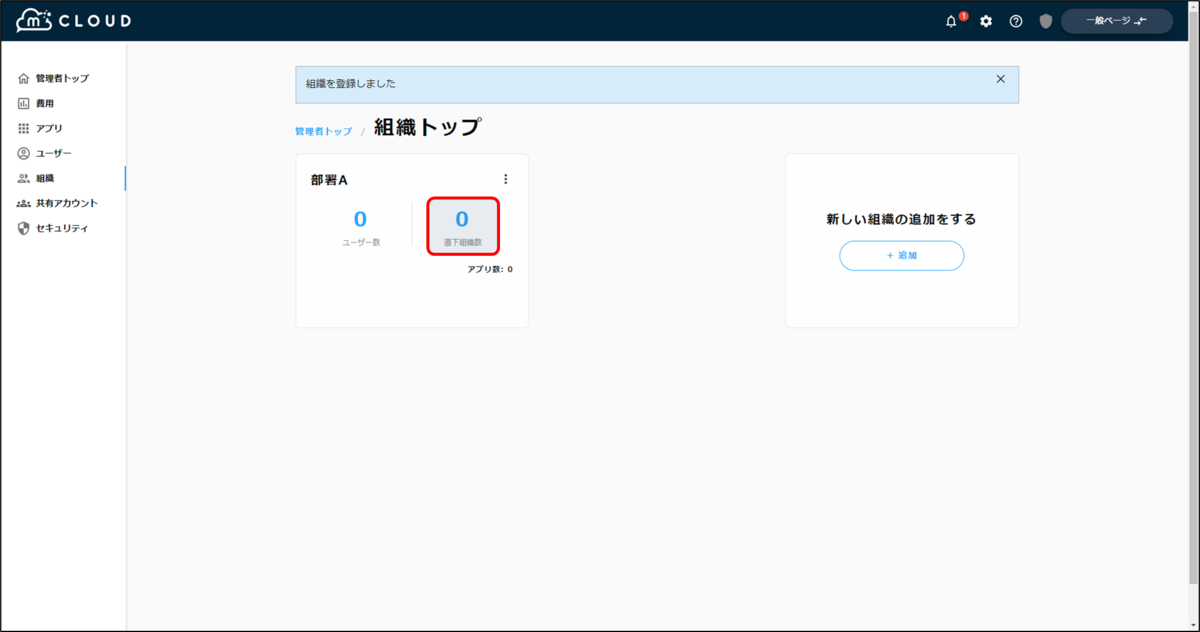Viewport: 1200px width, 632px height.
Task: Dismiss the 組織を登録しました notification banner
Action: point(999,78)
